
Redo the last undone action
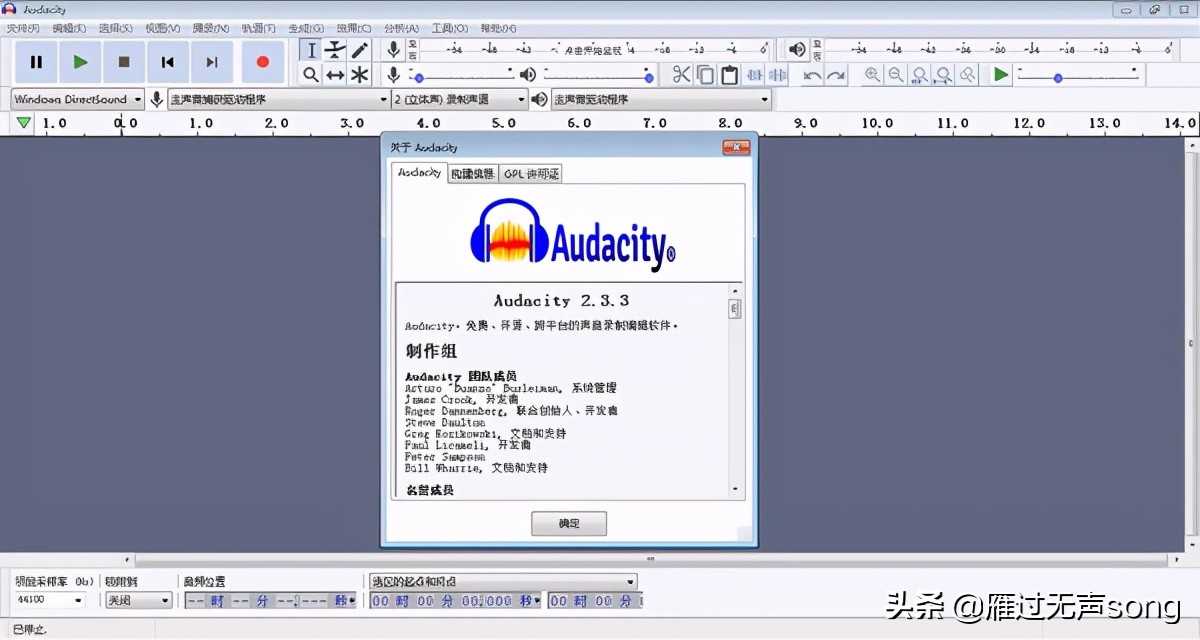[x=836, y=75]
